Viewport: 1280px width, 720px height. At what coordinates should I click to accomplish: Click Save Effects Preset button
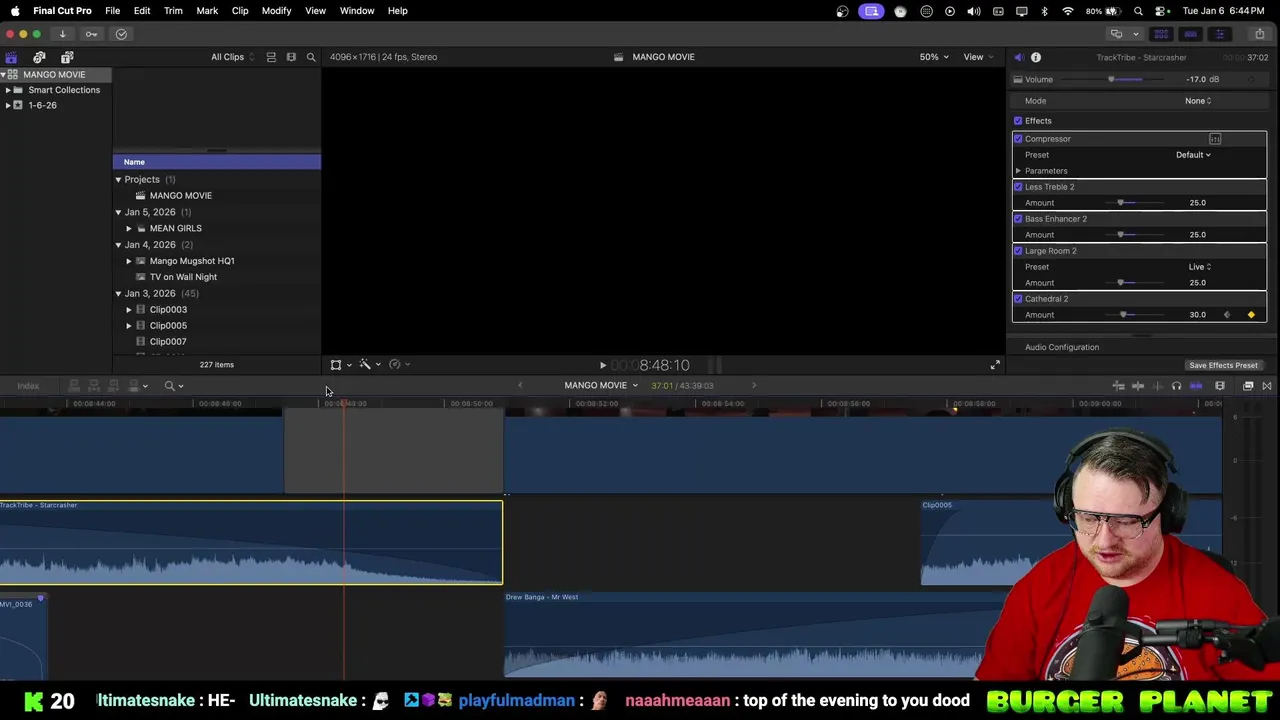(x=1223, y=365)
